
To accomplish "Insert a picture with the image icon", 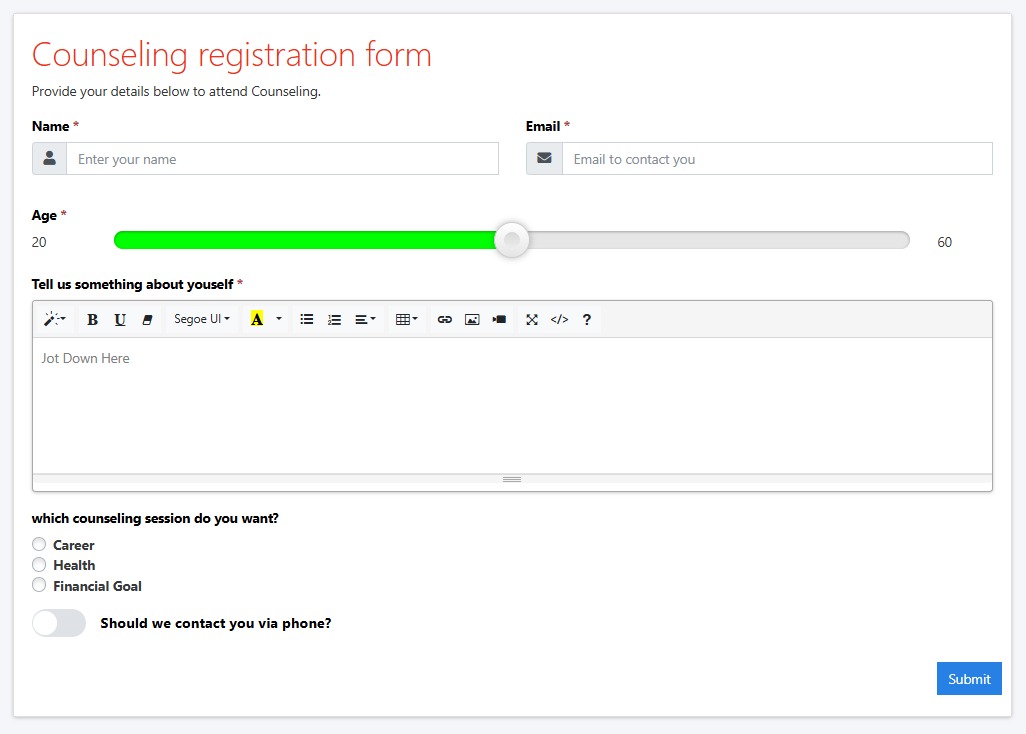I will 472,320.
